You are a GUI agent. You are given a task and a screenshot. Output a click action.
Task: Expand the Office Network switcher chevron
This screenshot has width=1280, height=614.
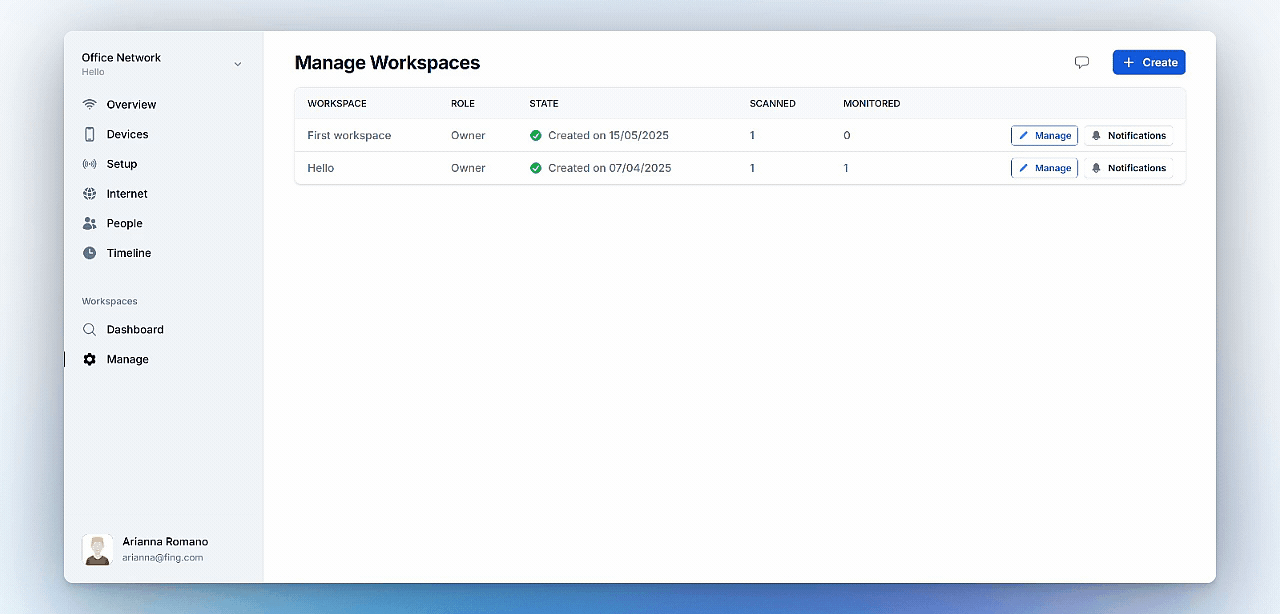coord(238,64)
